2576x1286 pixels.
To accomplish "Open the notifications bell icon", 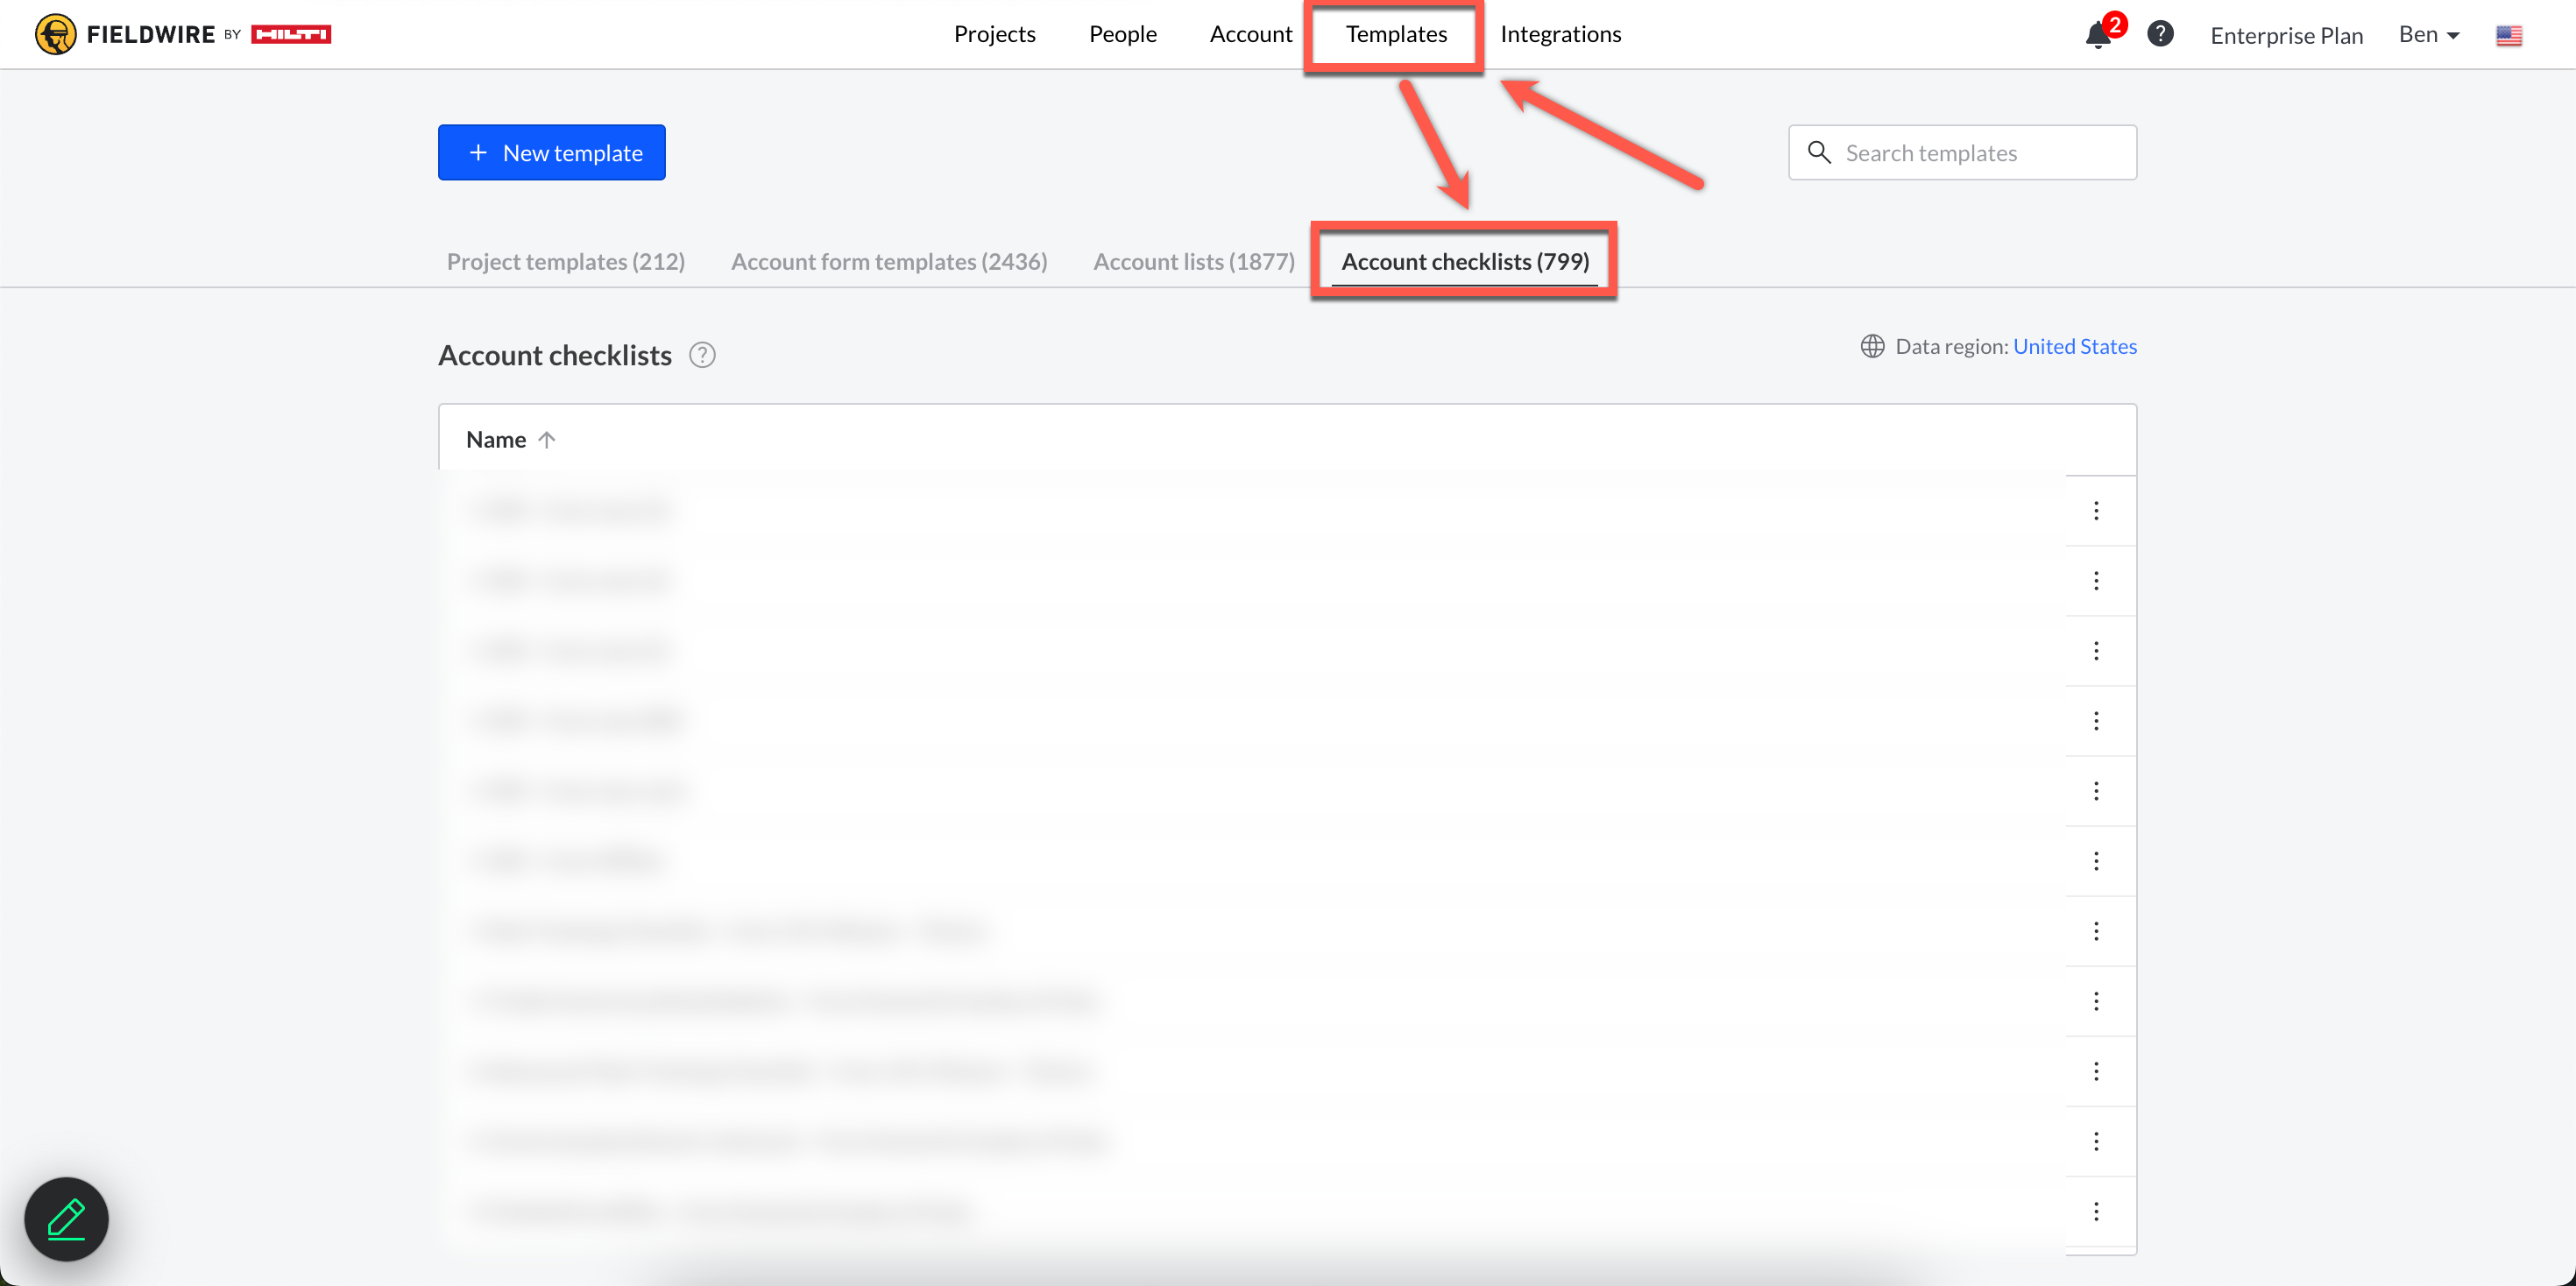I will click(x=2097, y=35).
